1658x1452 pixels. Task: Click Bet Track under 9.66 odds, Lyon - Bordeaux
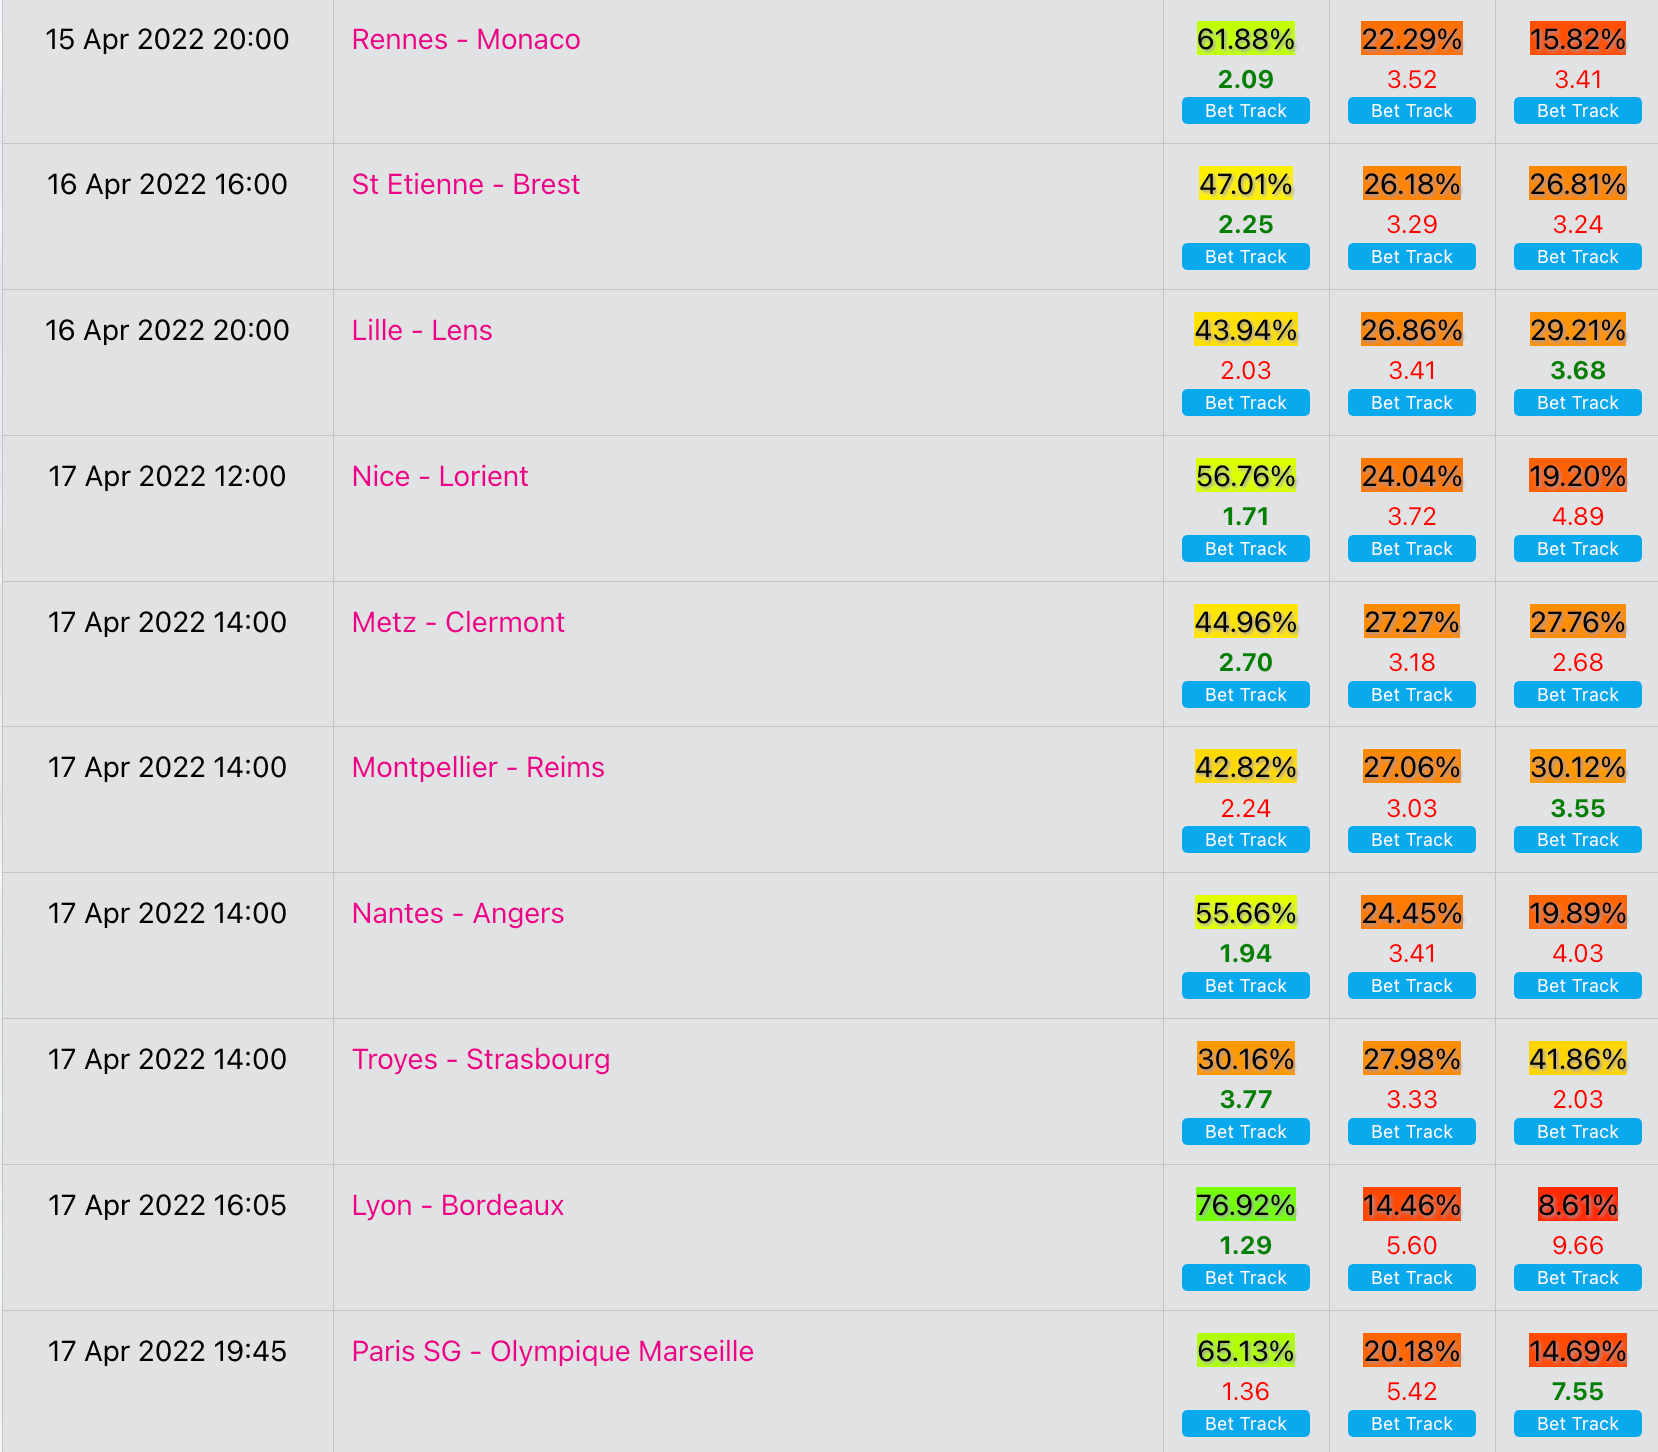coord(1578,1278)
